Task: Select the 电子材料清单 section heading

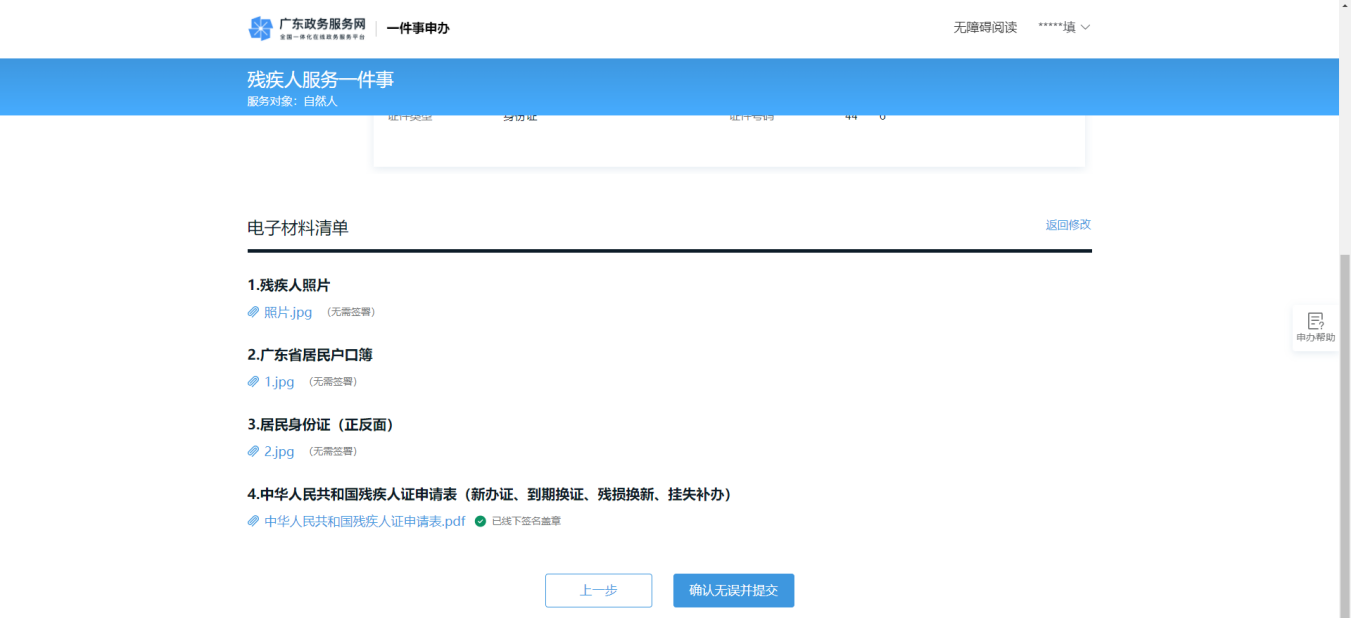Action: [x=298, y=228]
